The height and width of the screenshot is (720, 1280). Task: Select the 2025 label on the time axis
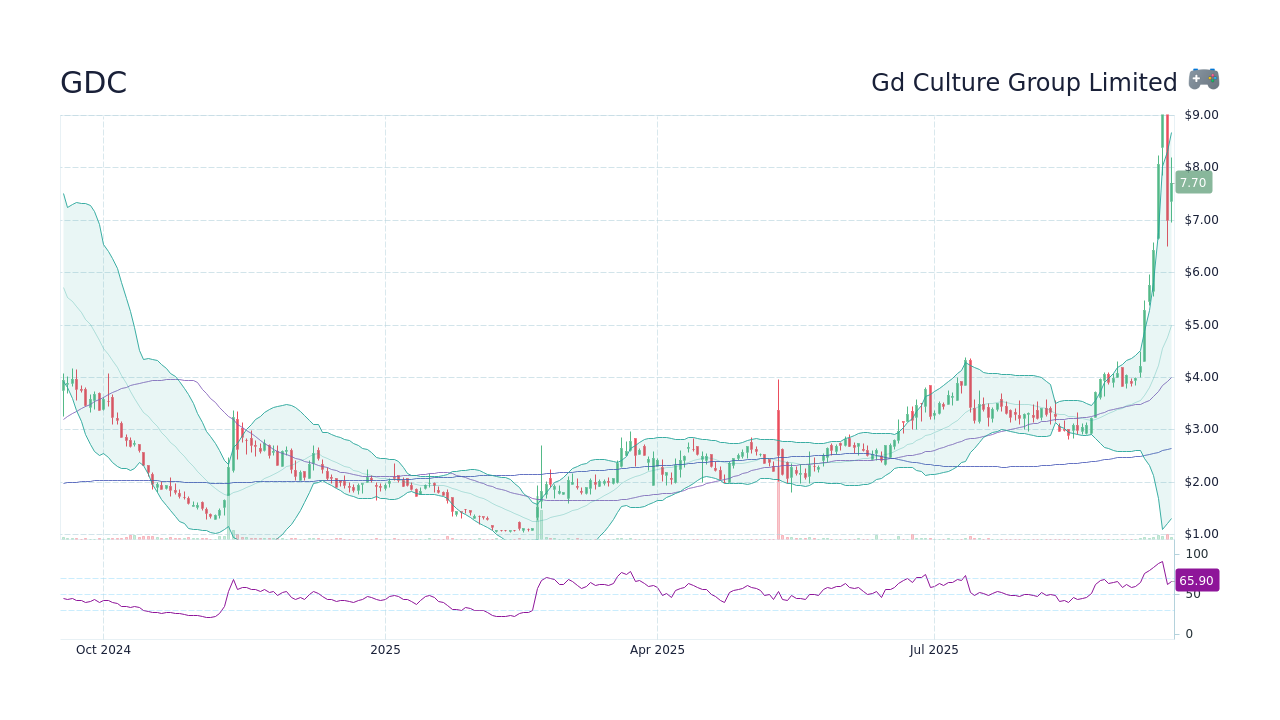tap(385, 649)
